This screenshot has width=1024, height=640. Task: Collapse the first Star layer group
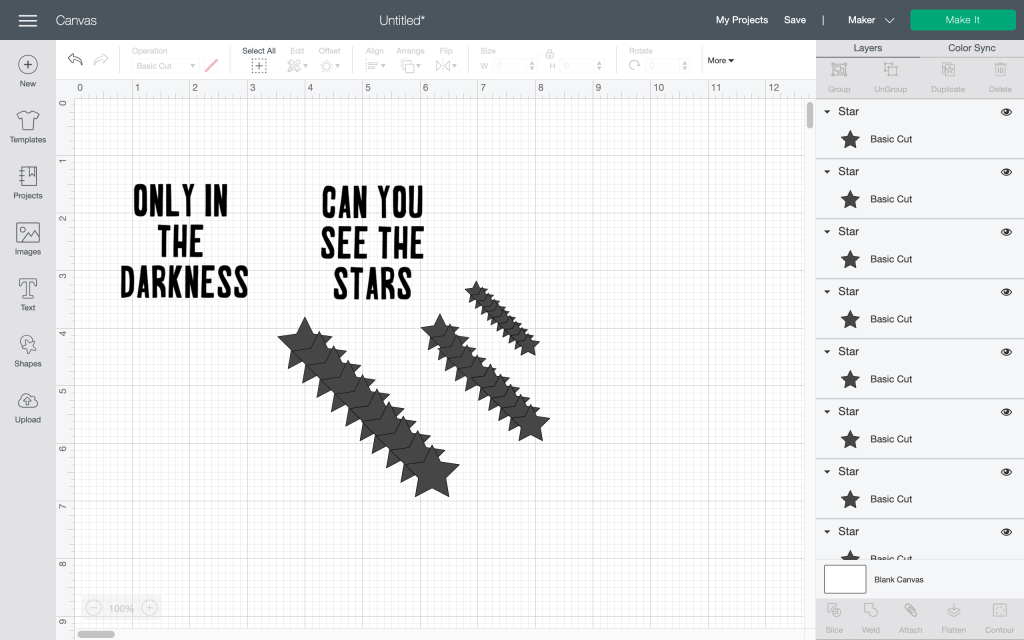tap(827, 112)
